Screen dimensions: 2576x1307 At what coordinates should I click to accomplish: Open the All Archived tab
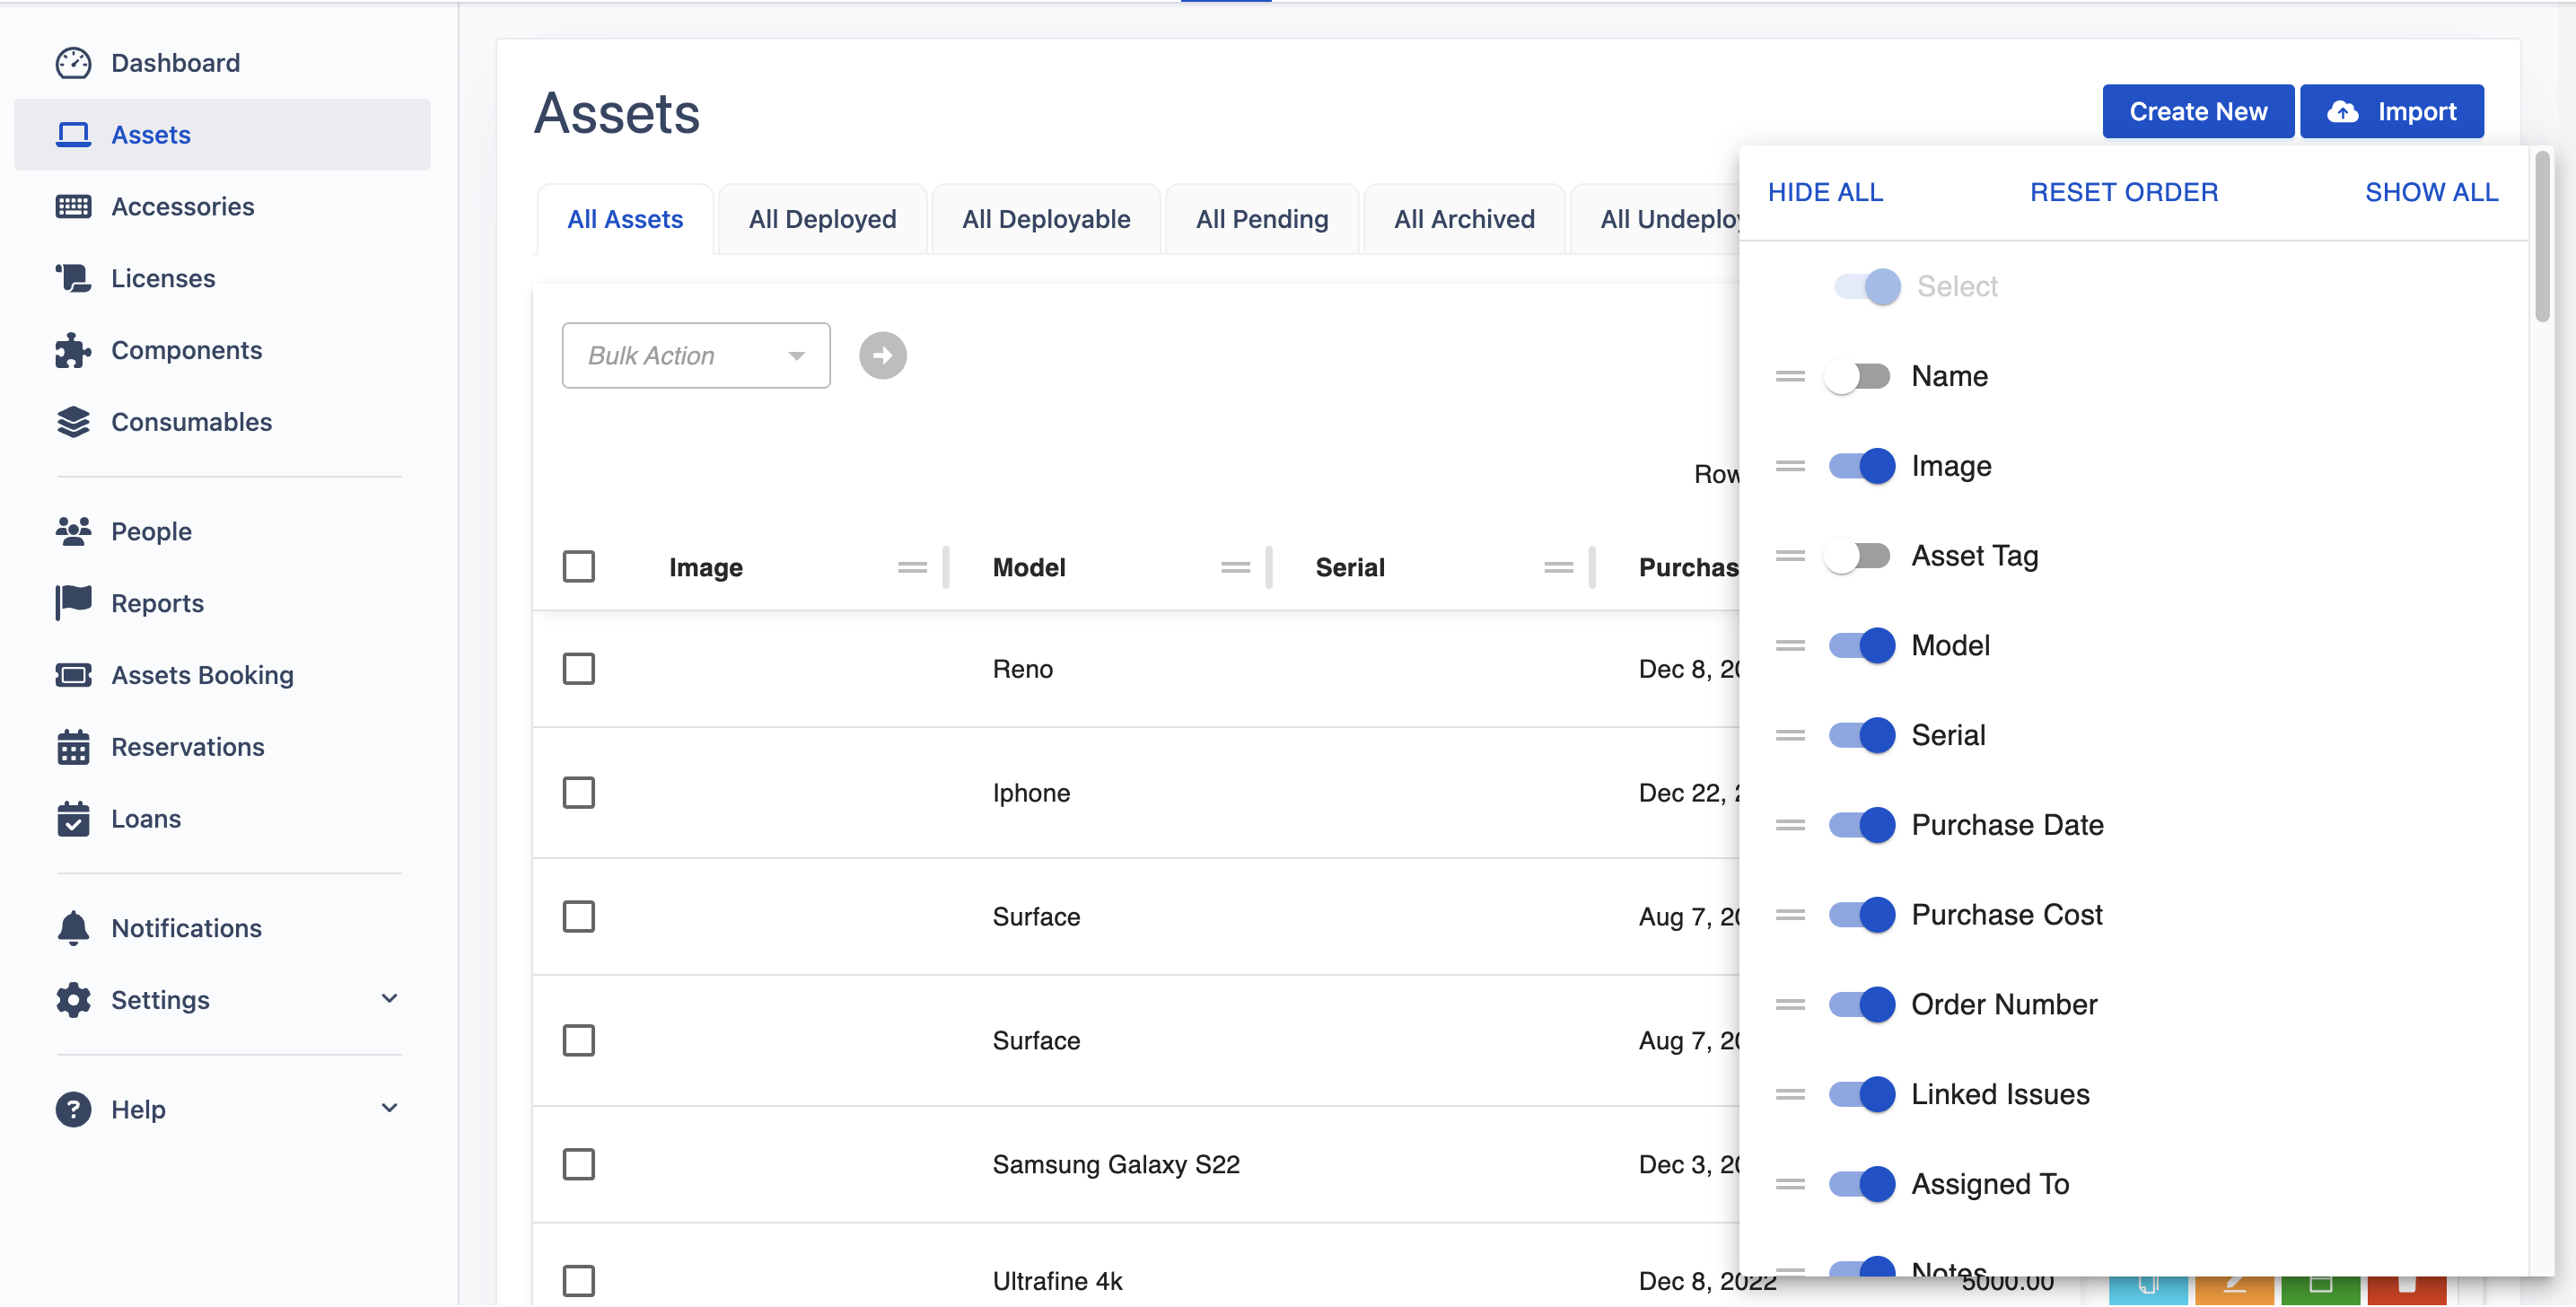point(1464,220)
